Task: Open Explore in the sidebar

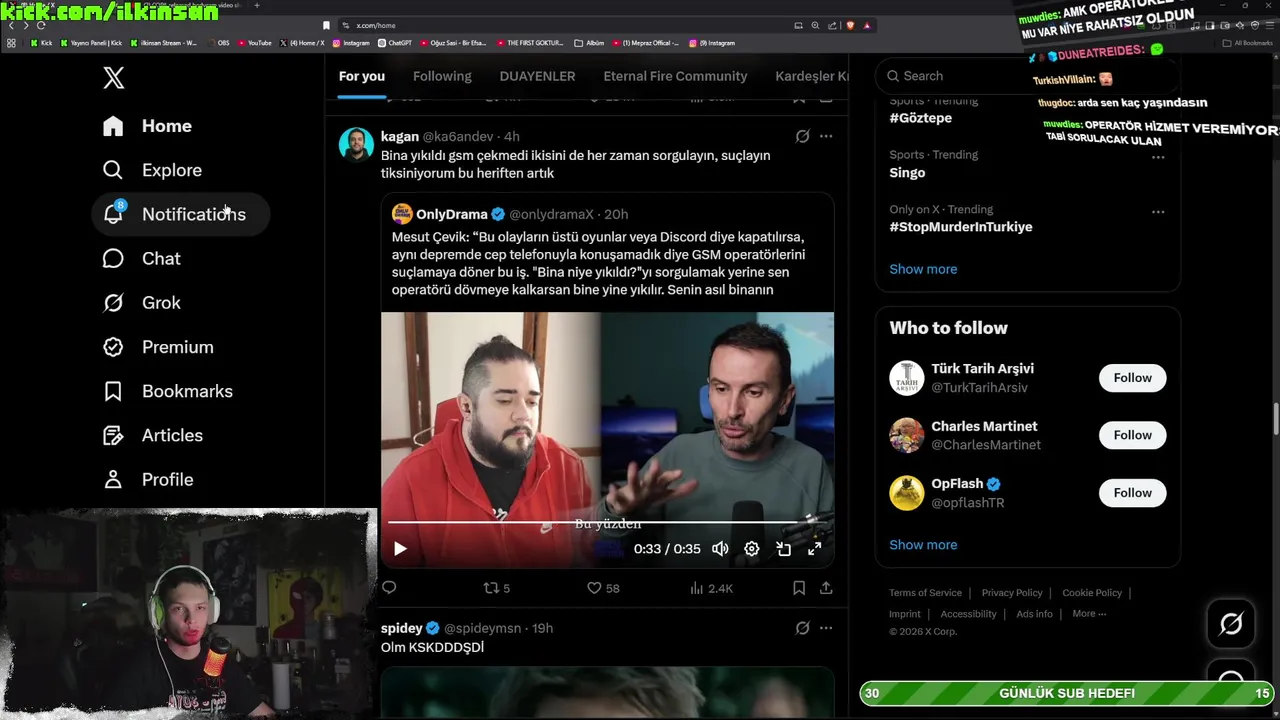Action: tap(152, 170)
